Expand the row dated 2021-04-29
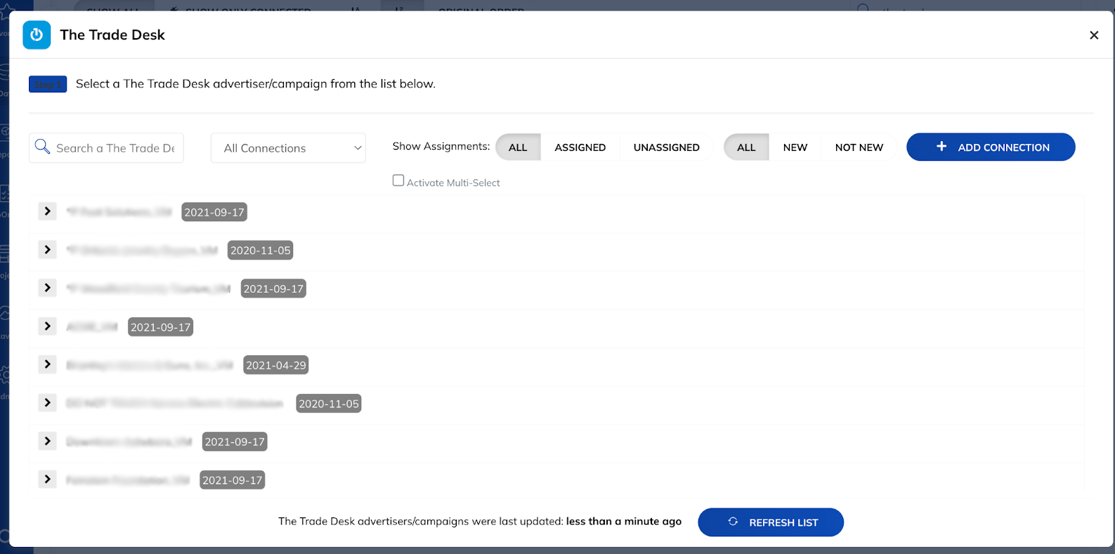 [x=47, y=365]
